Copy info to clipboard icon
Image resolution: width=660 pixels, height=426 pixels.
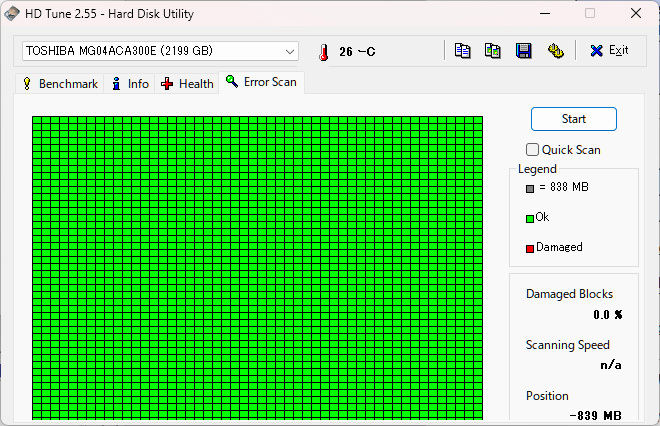point(463,51)
